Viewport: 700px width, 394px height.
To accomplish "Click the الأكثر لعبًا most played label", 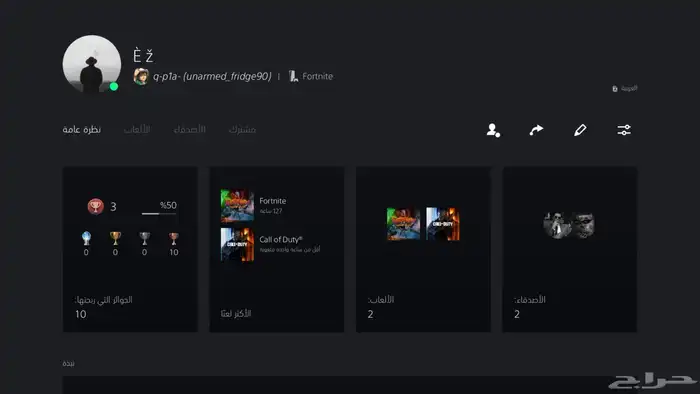I will coord(236,314).
